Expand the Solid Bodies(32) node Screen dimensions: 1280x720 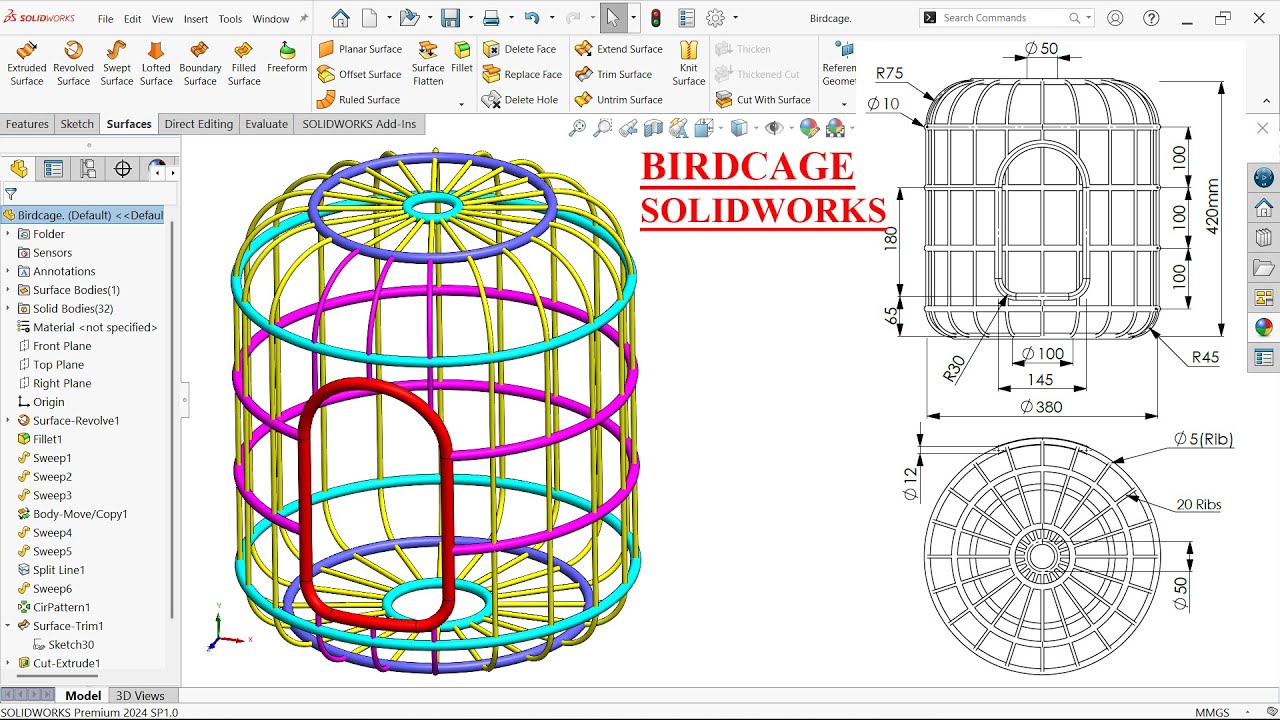click(8, 309)
